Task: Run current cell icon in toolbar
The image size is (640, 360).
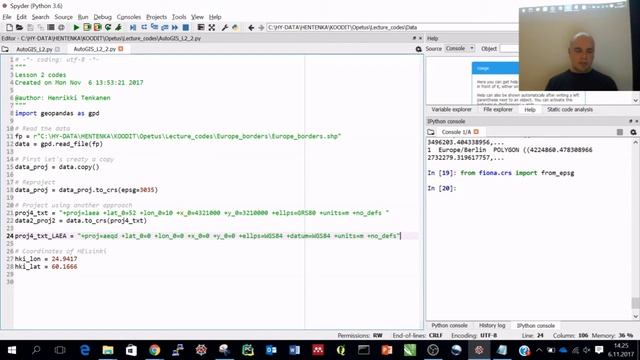Action: point(87,27)
